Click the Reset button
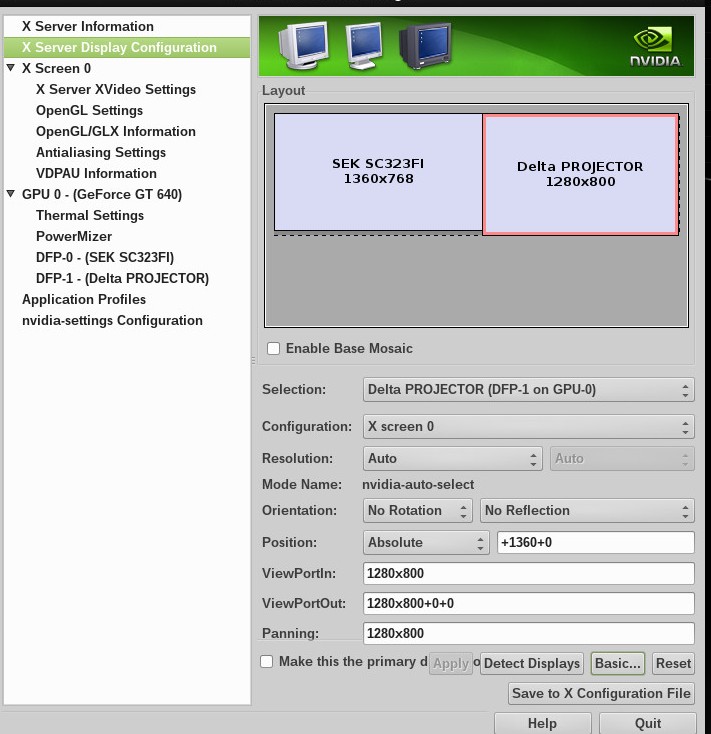This screenshot has height=734, width=711. click(673, 663)
